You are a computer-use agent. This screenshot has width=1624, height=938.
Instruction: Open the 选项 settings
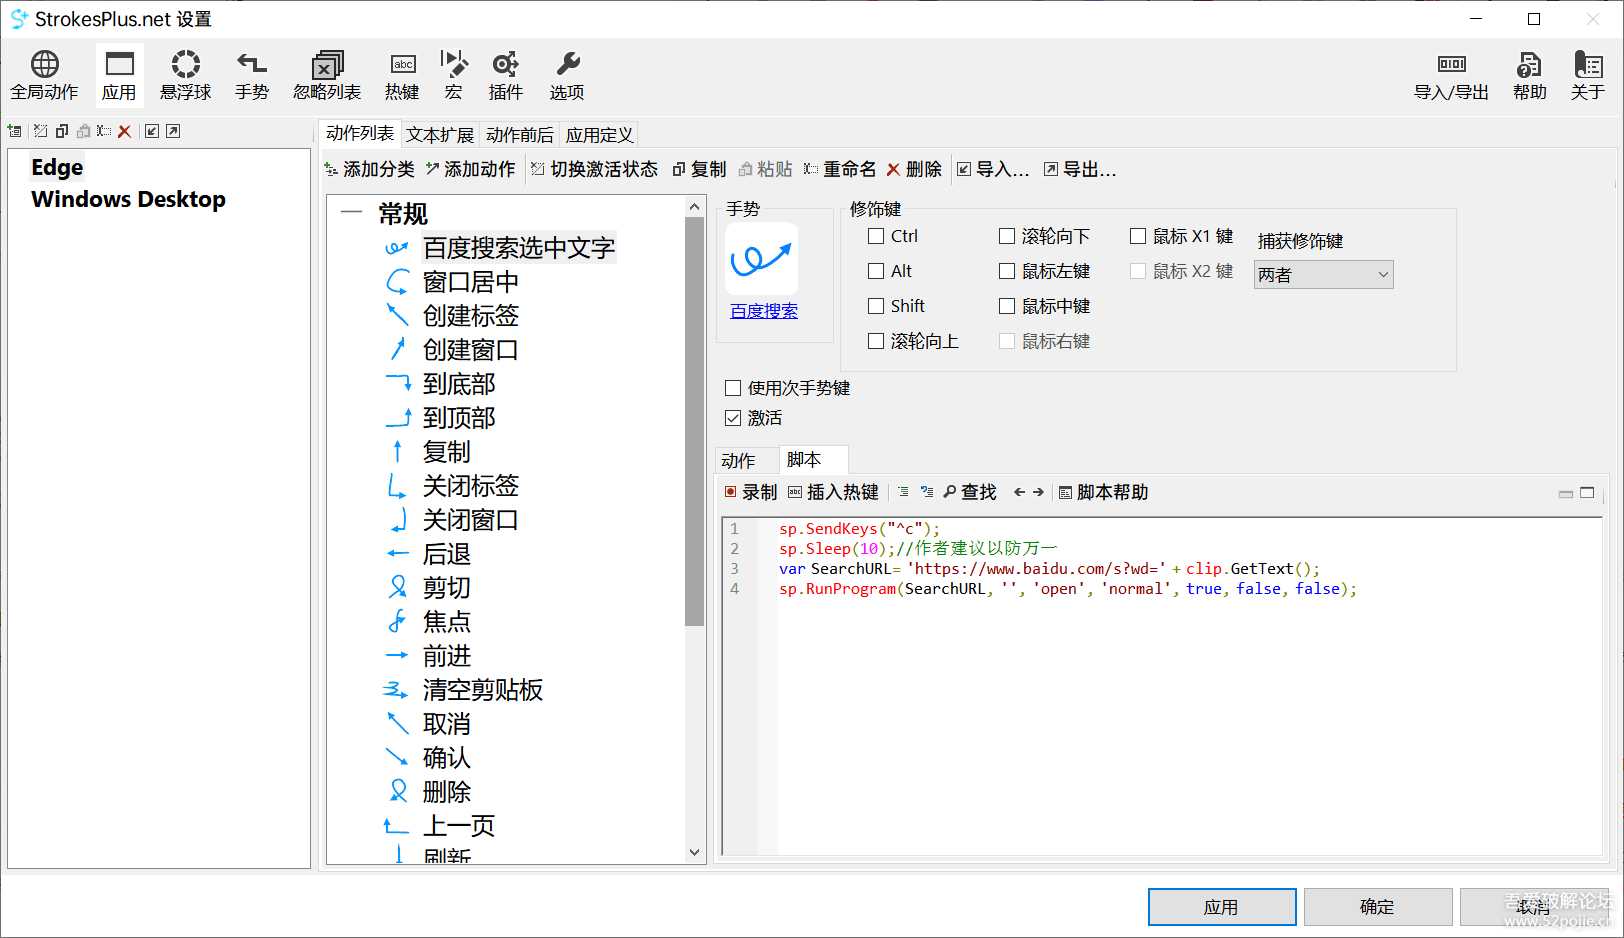click(x=566, y=75)
